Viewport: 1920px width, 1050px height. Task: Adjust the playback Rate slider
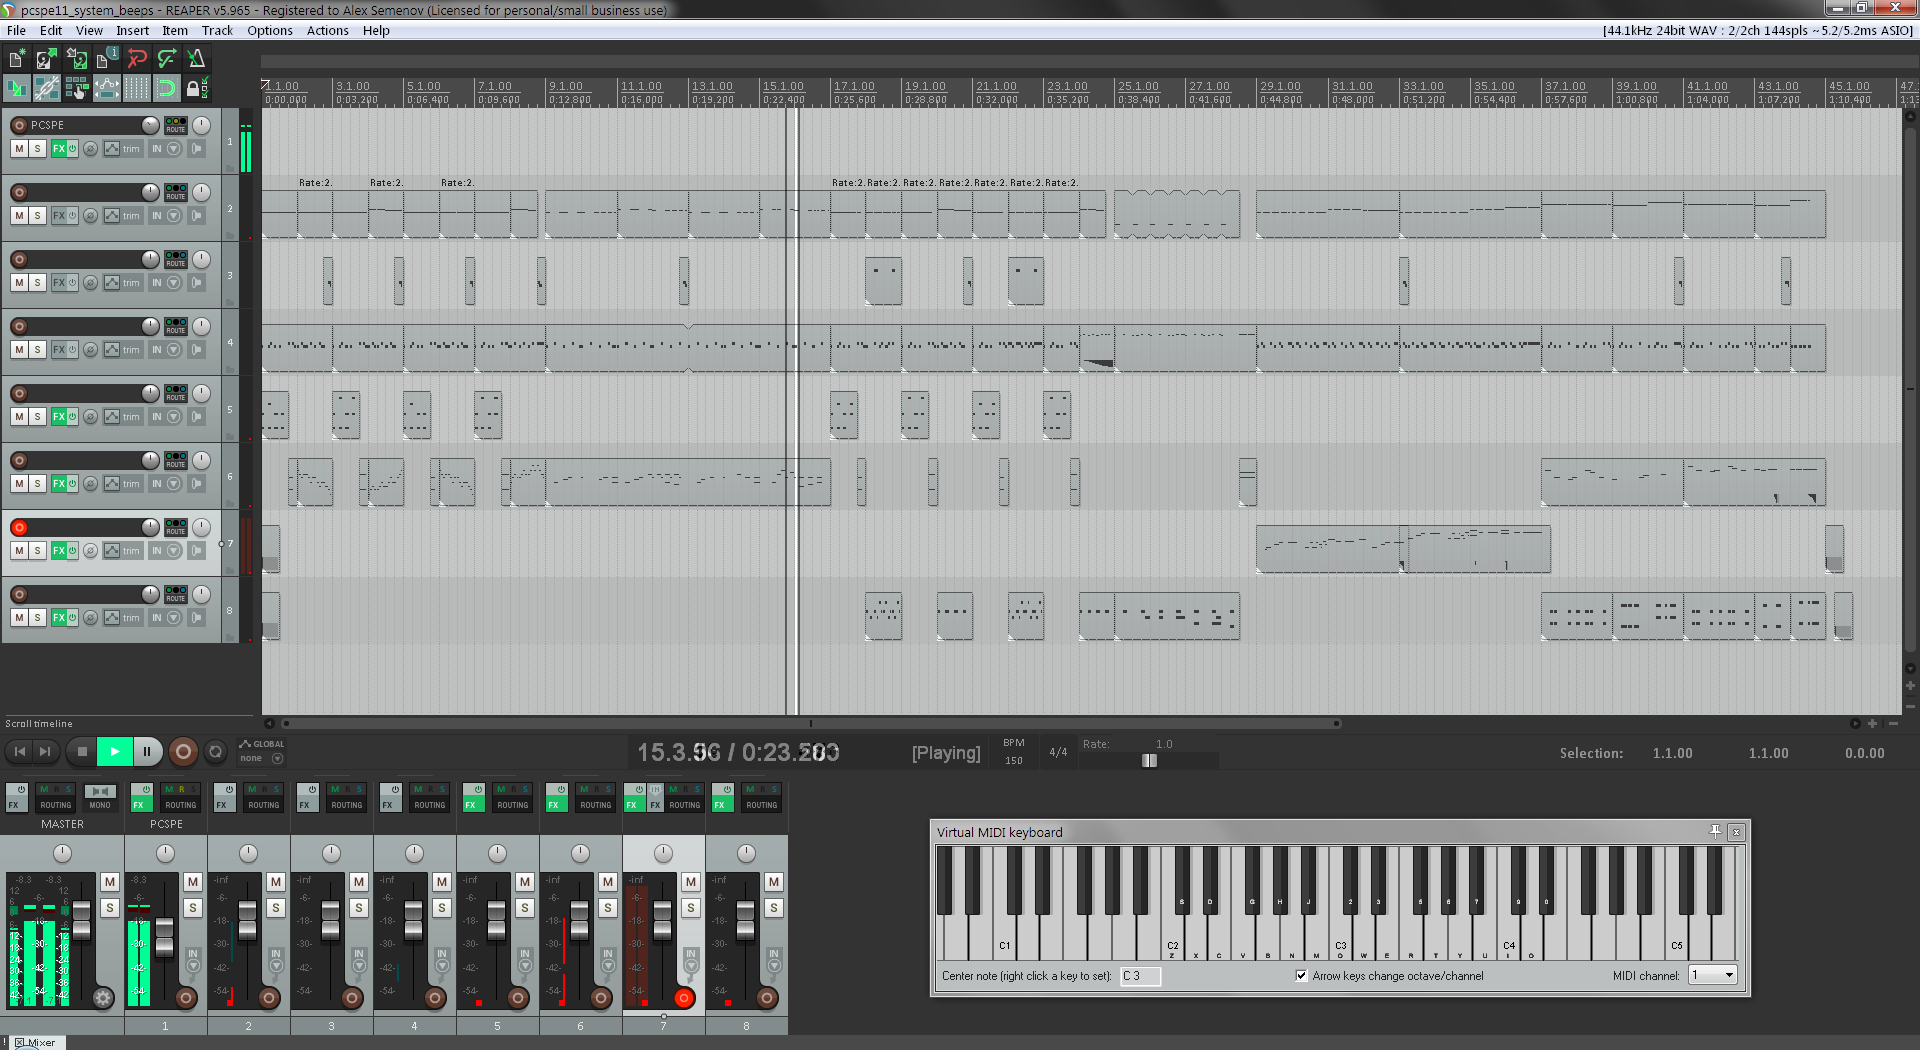[x=1150, y=761]
